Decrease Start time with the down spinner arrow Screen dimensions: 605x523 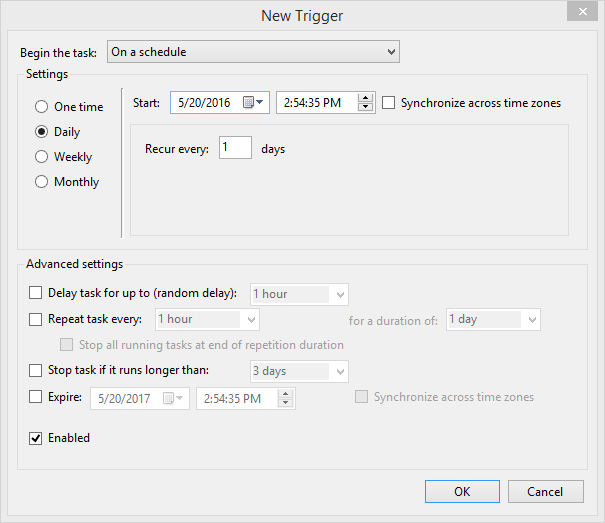tap(365, 107)
